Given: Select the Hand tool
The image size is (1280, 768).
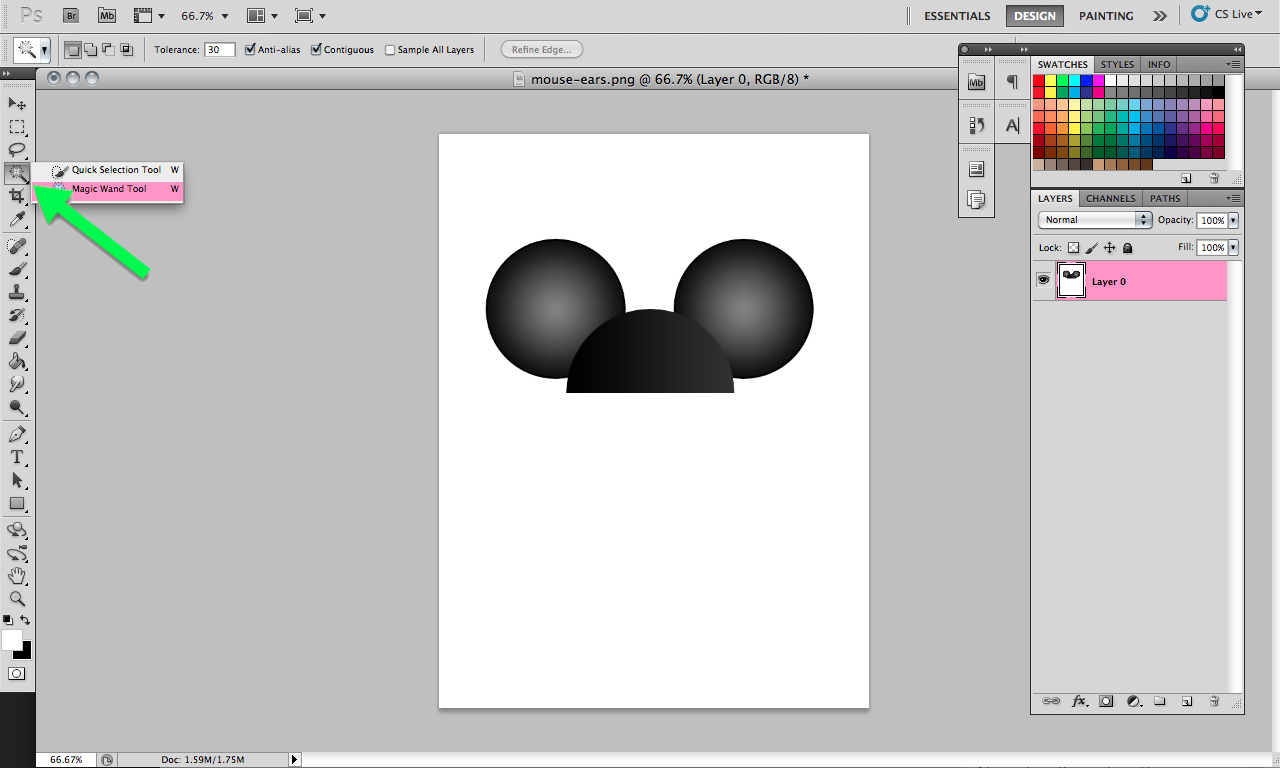Looking at the screenshot, I should (x=17, y=576).
